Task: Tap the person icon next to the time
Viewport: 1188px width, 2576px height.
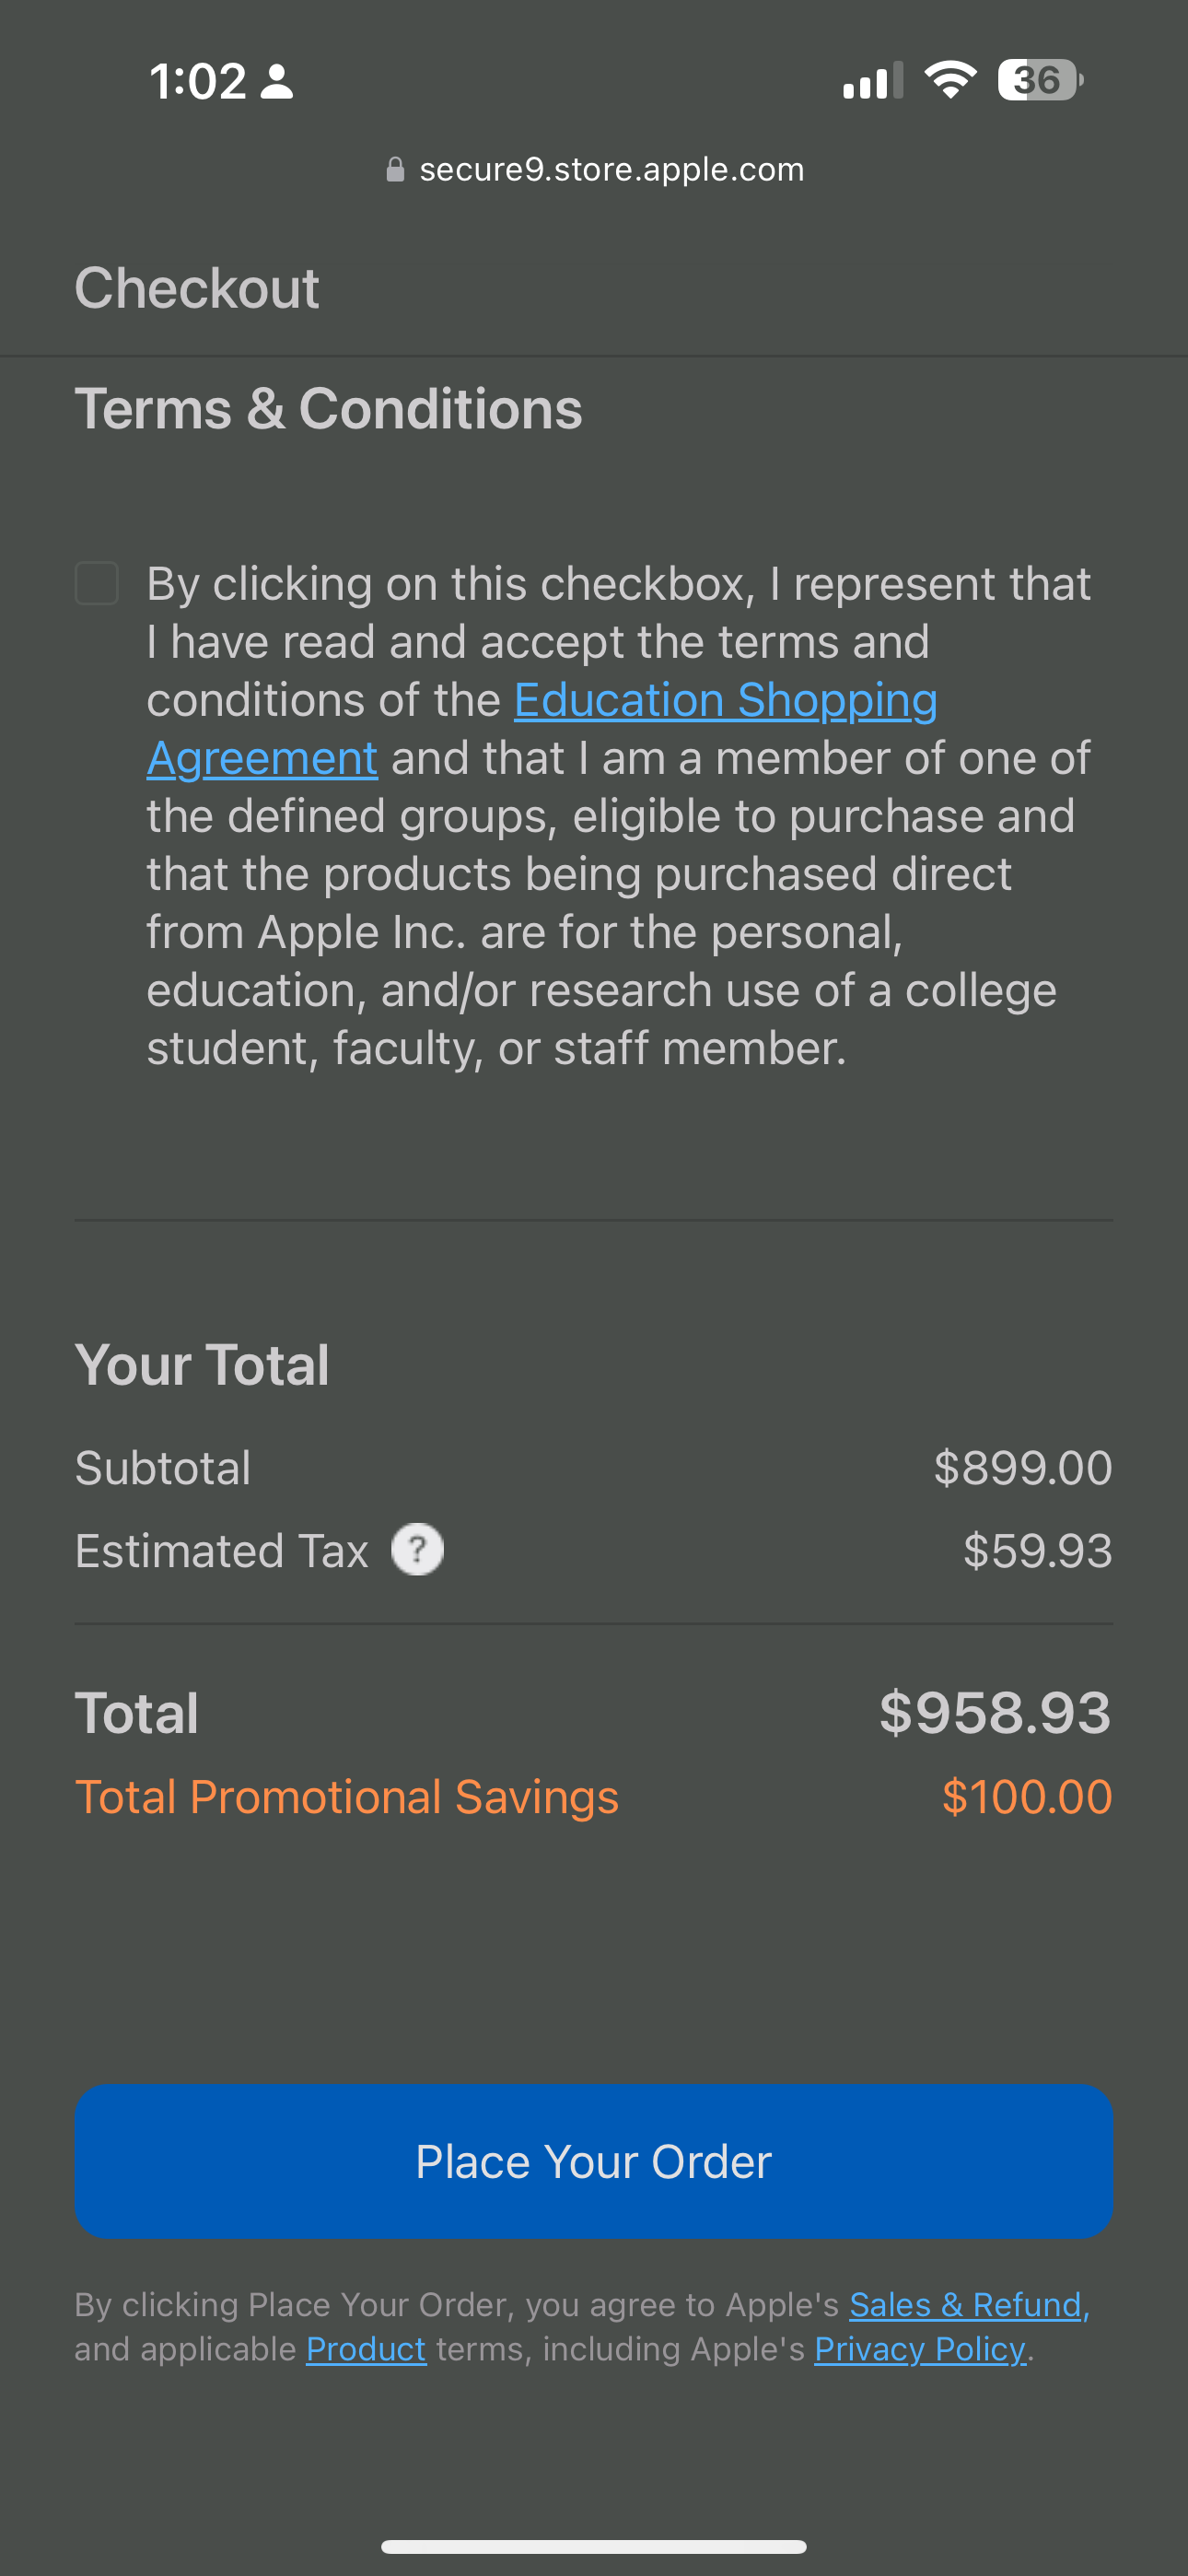Action: (x=277, y=81)
